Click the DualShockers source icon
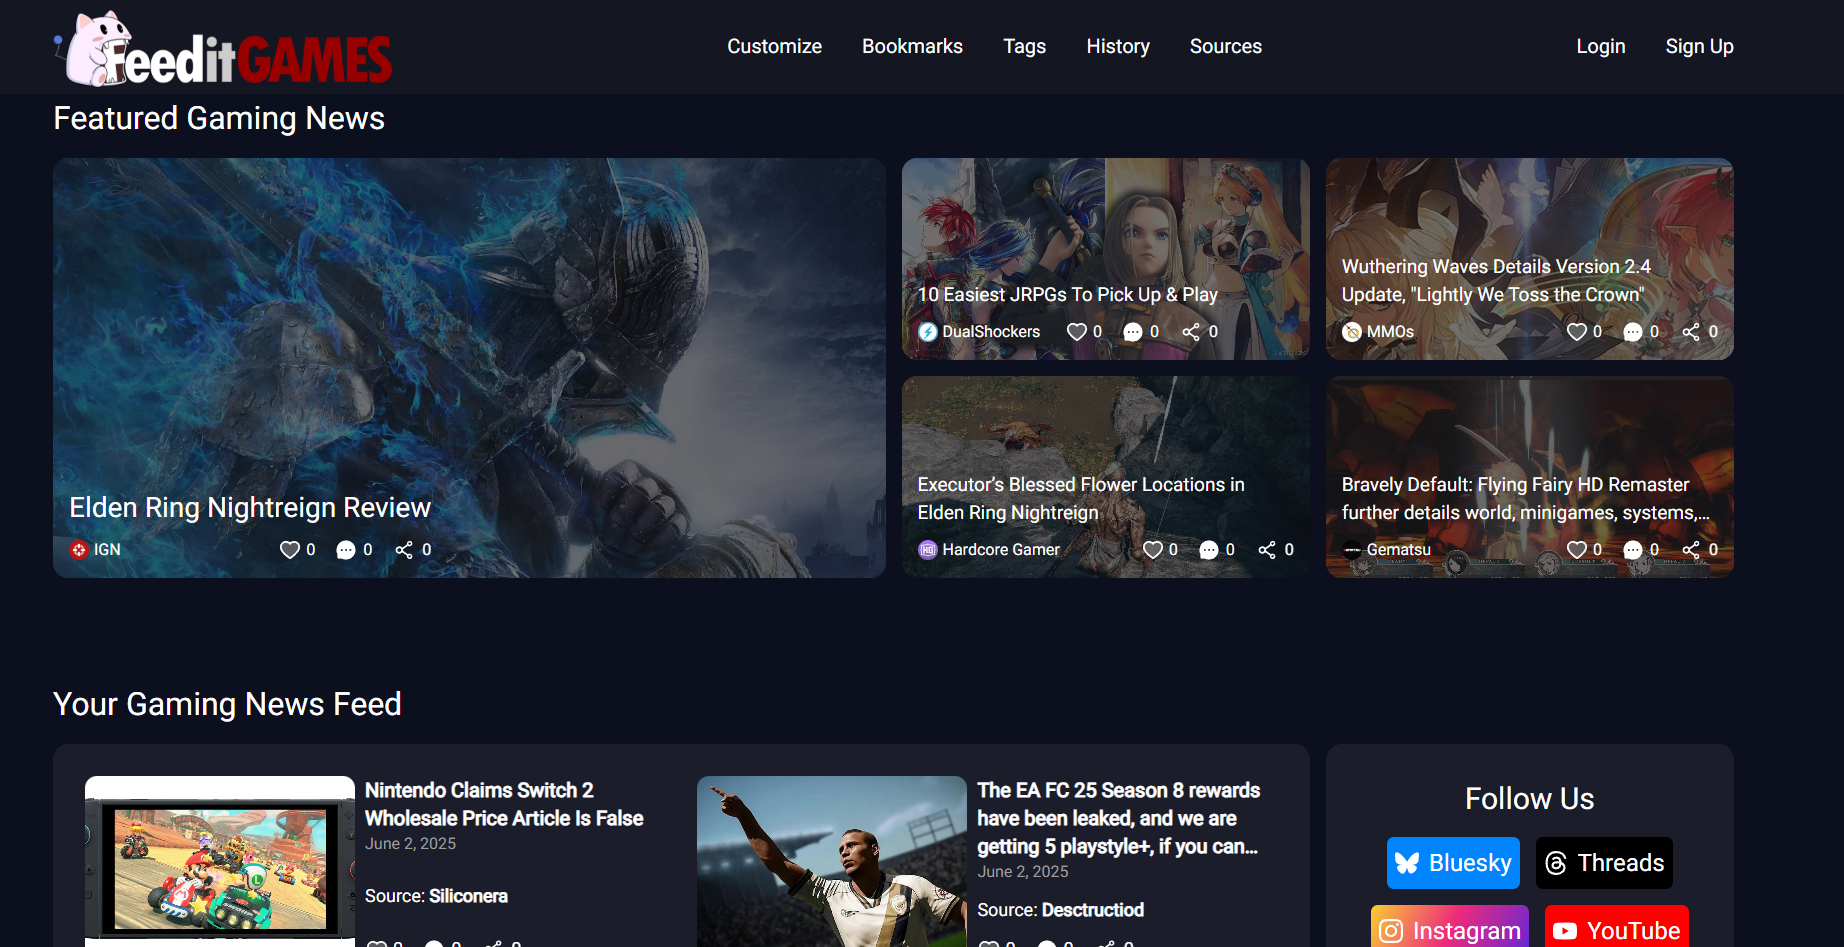Image resolution: width=1844 pixels, height=947 pixels. [x=928, y=332]
